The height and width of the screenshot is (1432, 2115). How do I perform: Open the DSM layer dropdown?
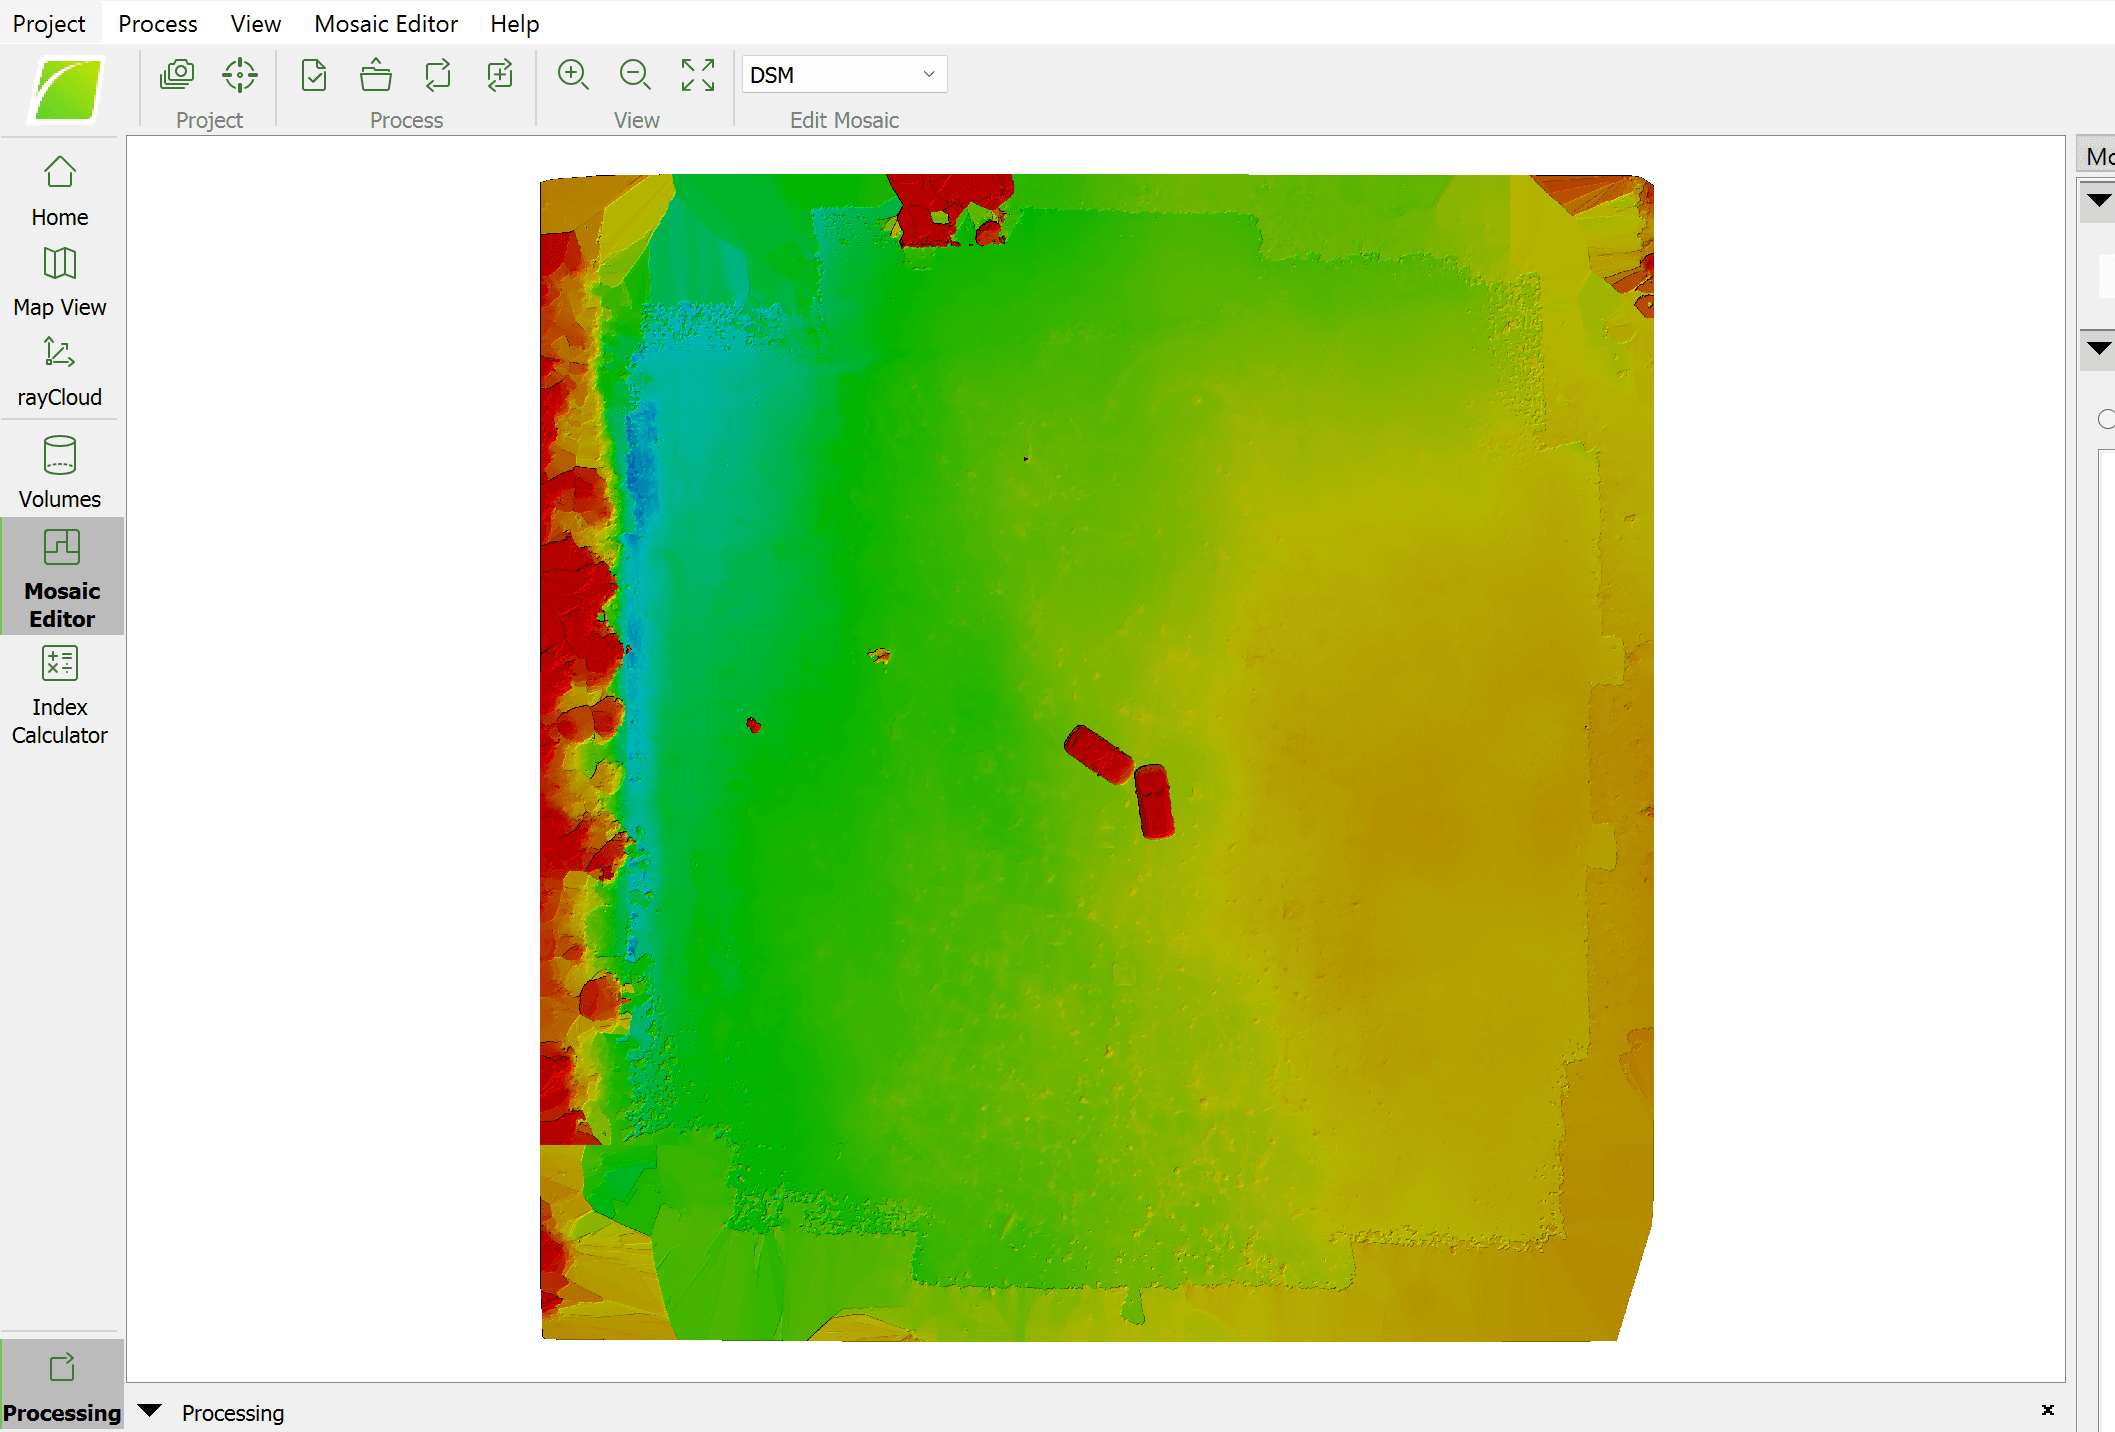(x=844, y=75)
